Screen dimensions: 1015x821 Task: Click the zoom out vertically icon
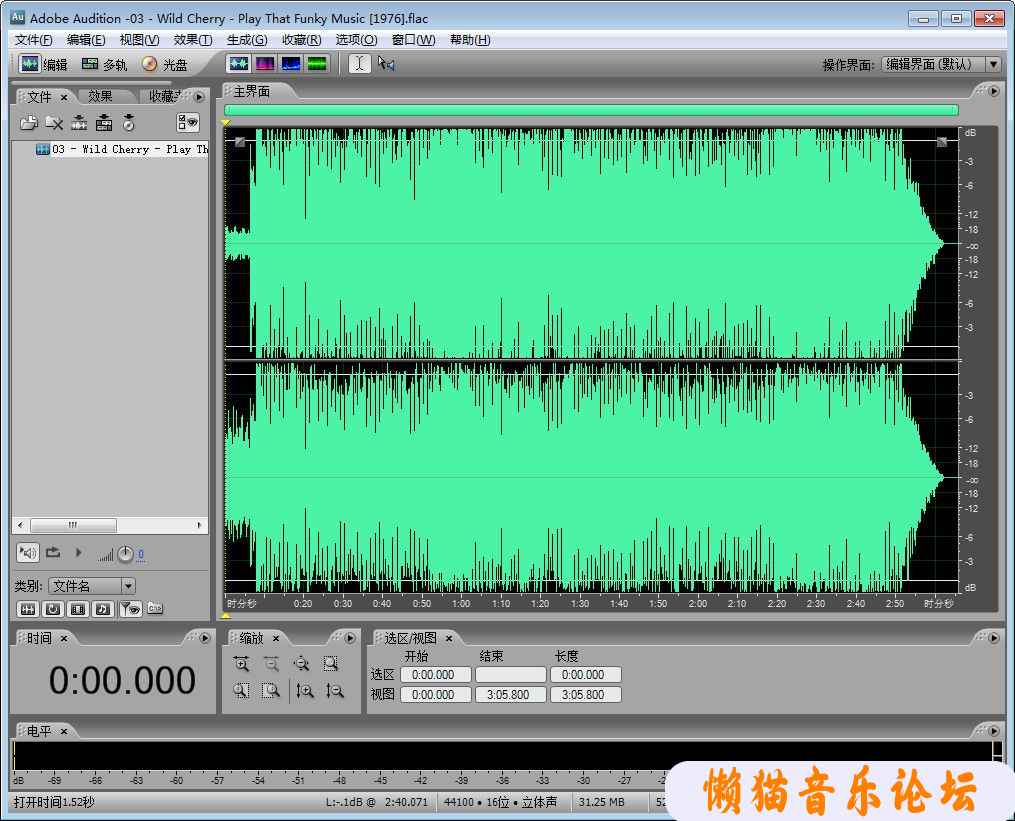(x=335, y=691)
